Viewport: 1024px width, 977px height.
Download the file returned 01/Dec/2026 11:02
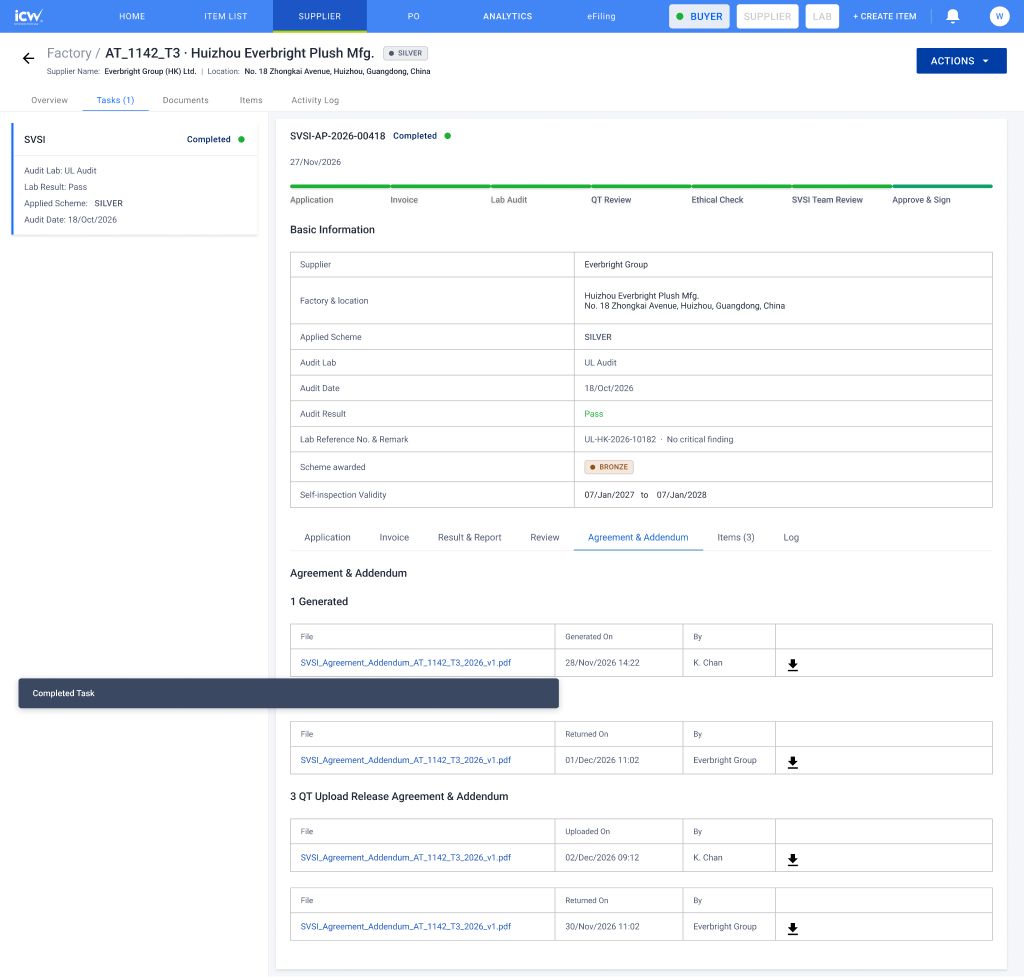(x=793, y=761)
